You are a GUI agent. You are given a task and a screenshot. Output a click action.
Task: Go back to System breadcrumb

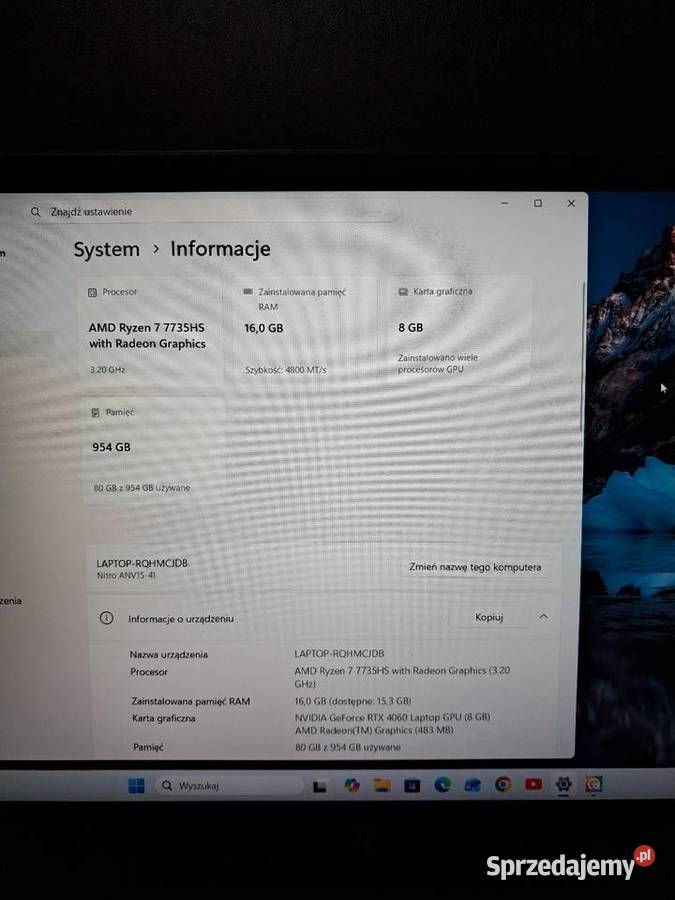107,250
